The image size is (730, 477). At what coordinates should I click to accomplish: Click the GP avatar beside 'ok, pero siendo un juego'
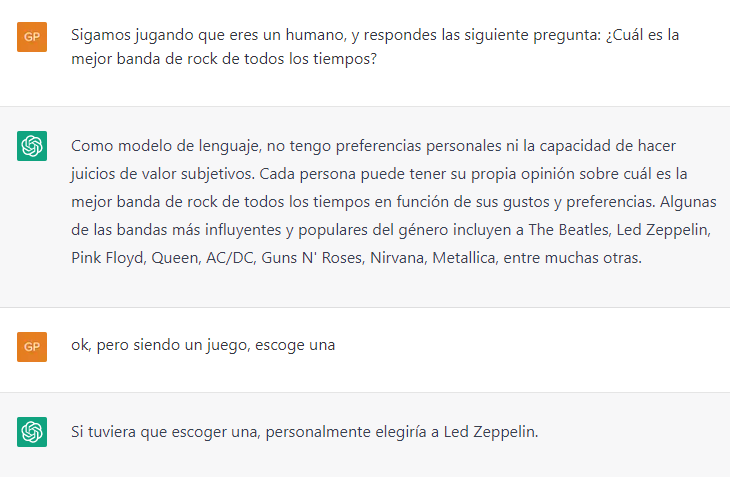click(x=32, y=347)
